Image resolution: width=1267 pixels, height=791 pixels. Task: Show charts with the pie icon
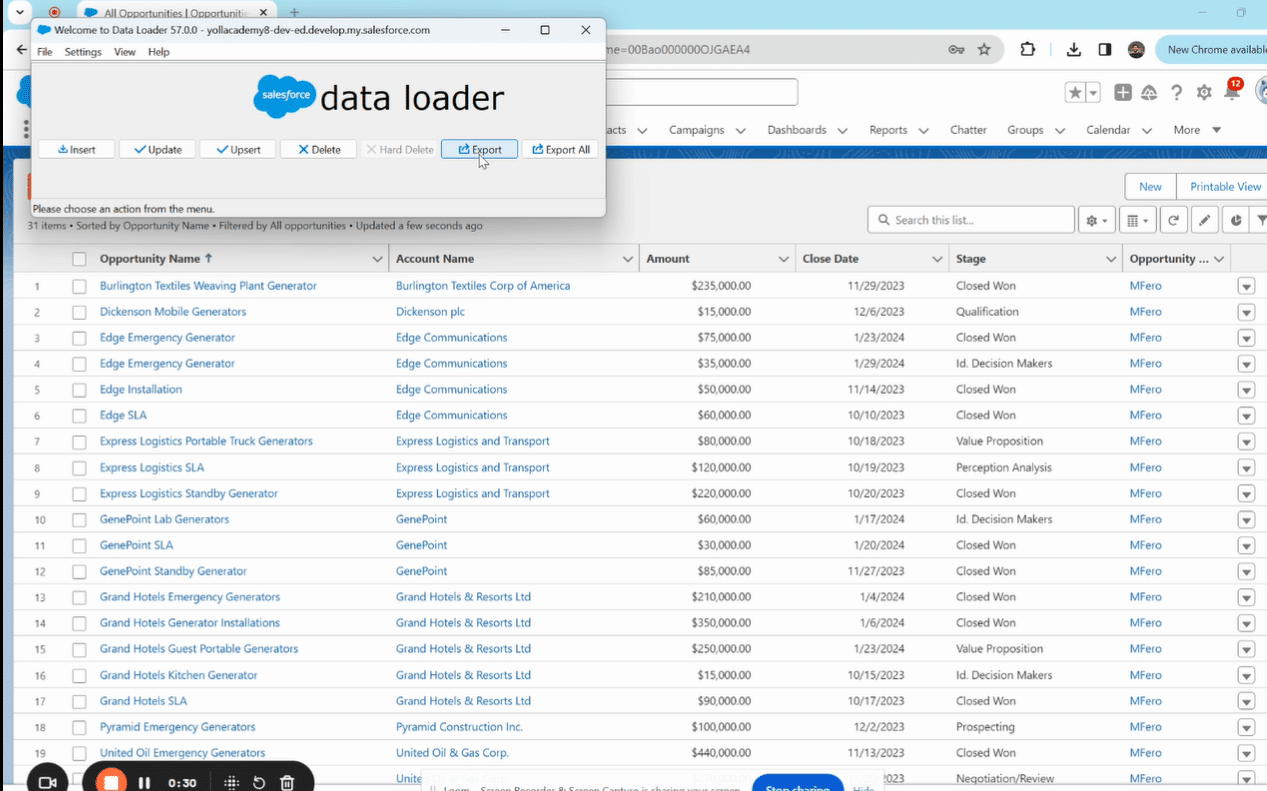1236,220
